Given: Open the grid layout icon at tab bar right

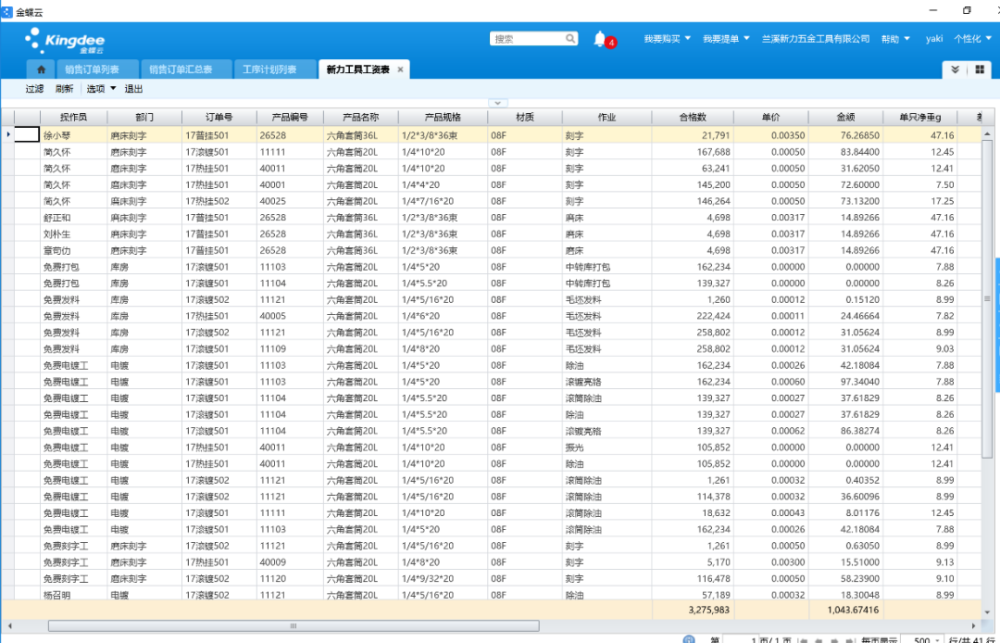Looking at the screenshot, I should [980, 70].
